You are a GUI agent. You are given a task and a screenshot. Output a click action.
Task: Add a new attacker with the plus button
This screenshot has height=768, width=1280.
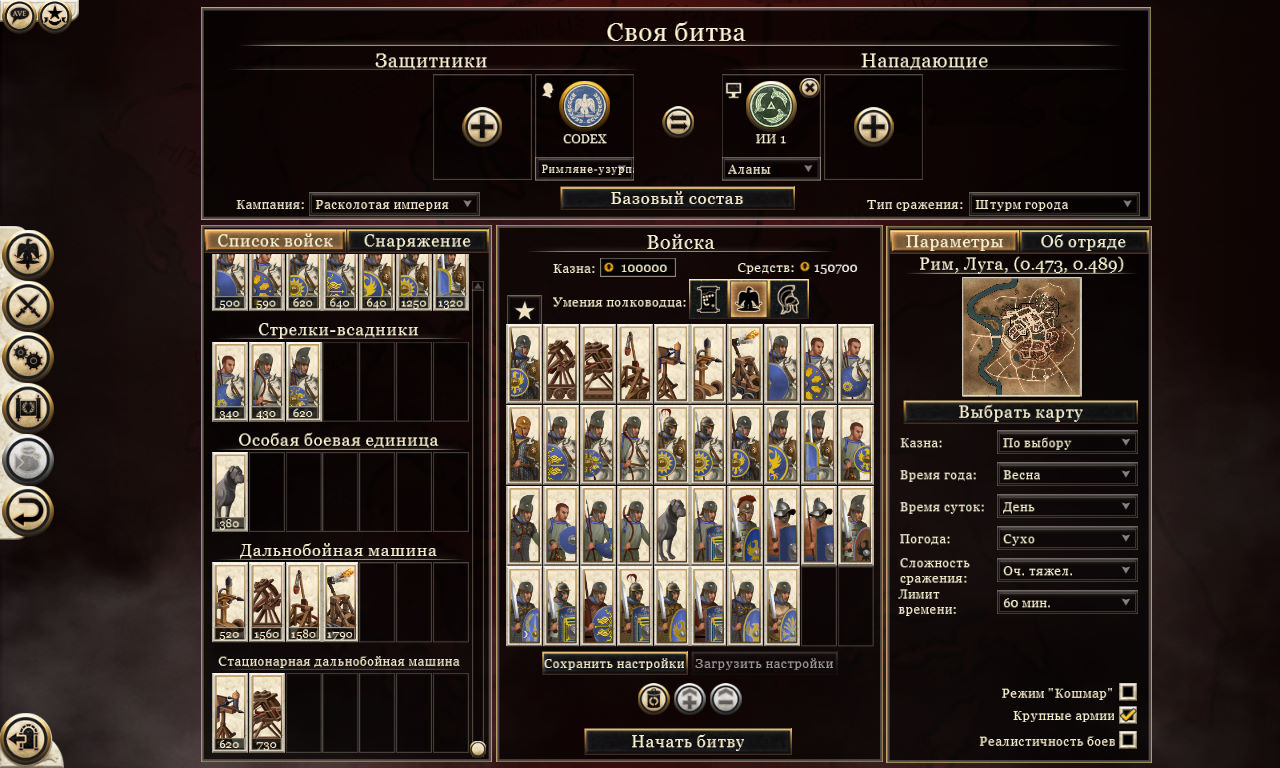pyautogui.click(x=873, y=127)
